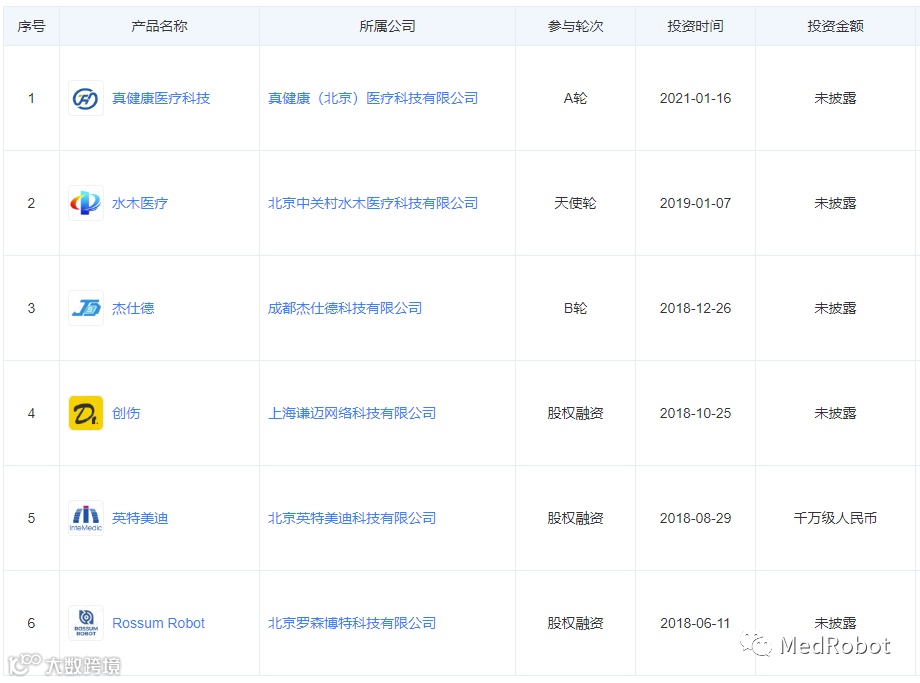The image size is (920, 683).
Task: Open the 真健康医疗科技 product link
Action: coord(161,98)
